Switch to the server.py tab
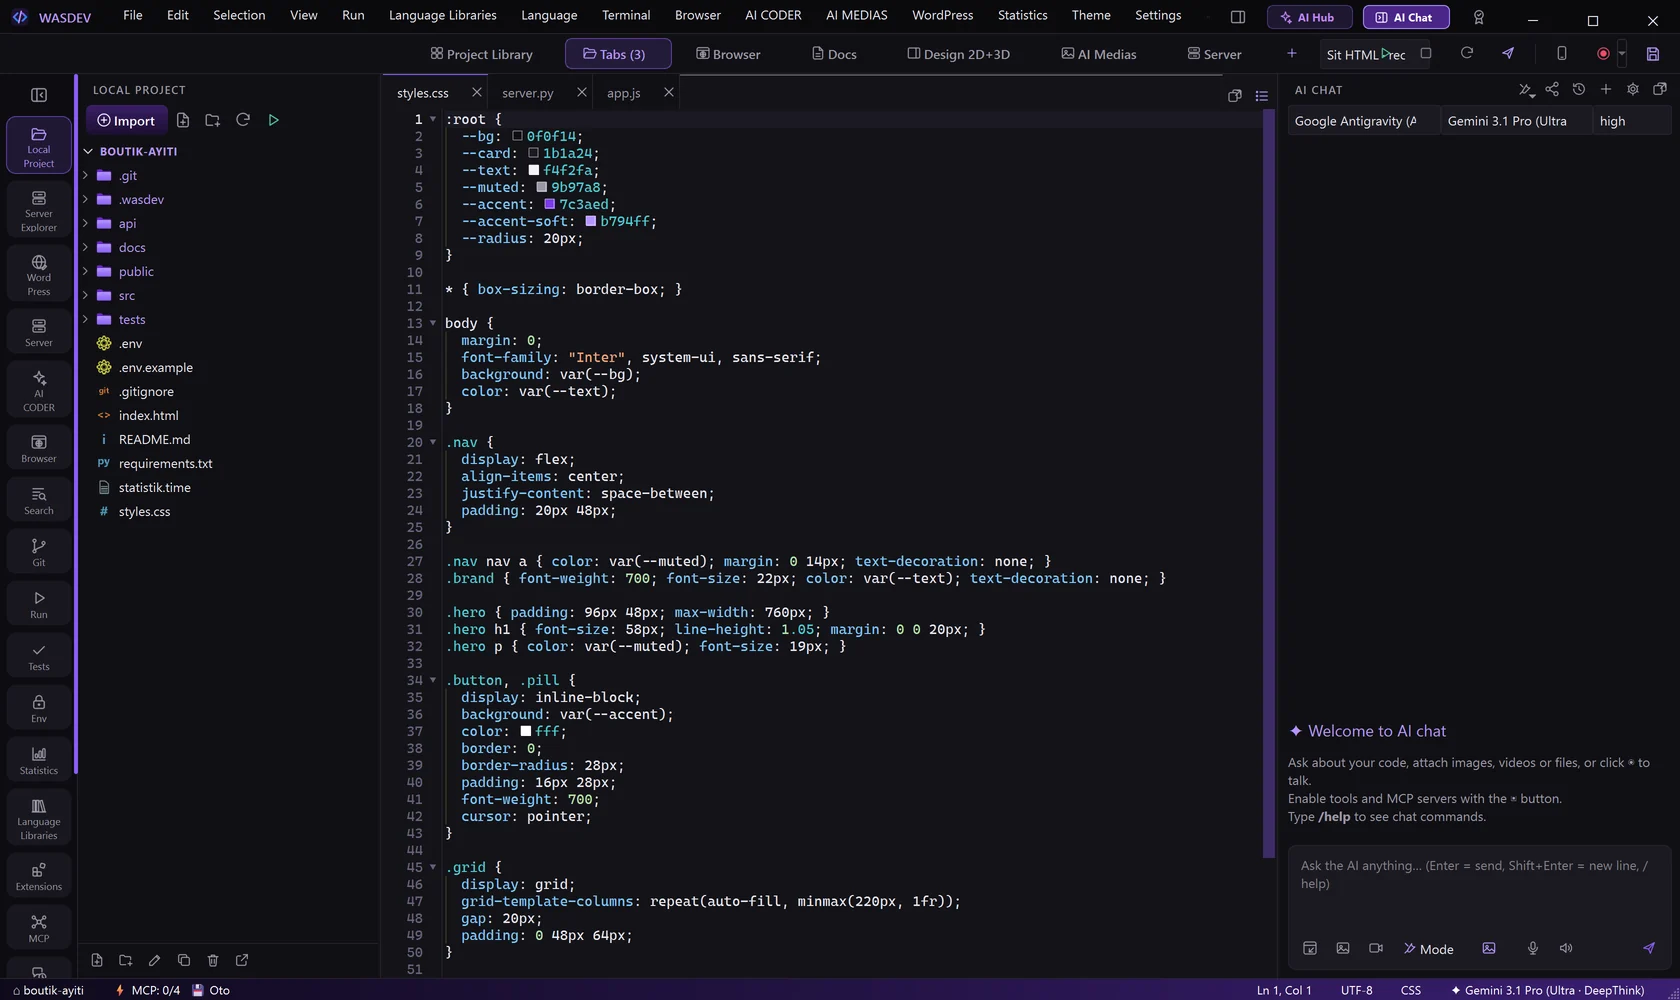 pyautogui.click(x=528, y=93)
